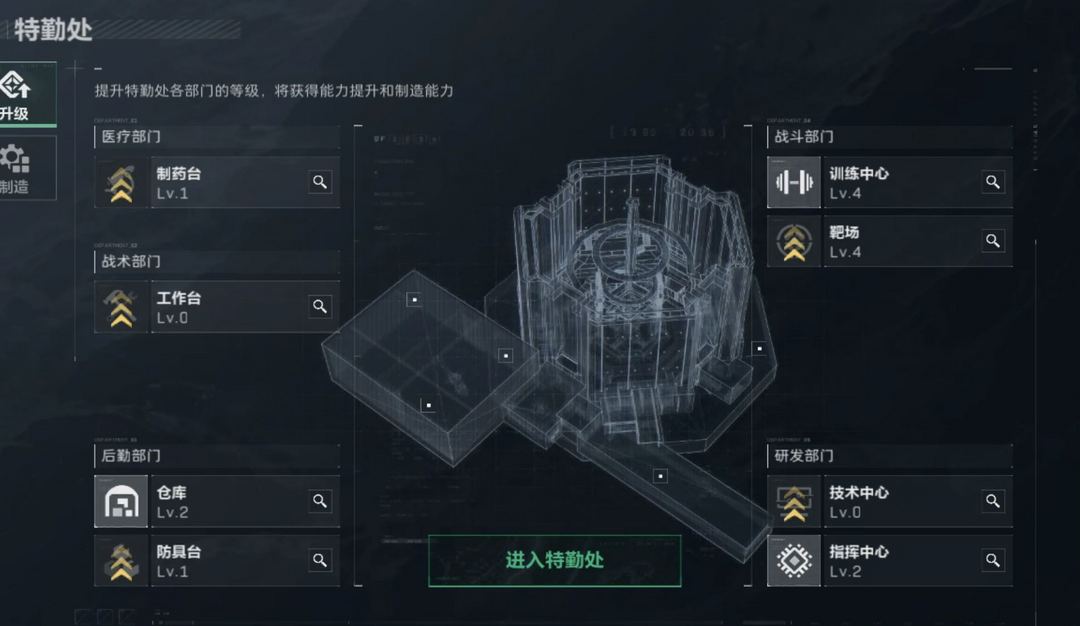Click the marker on the model's long corridor
Viewport: 1080px width, 626px height.
pyautogui.click(x=661, y=475)
